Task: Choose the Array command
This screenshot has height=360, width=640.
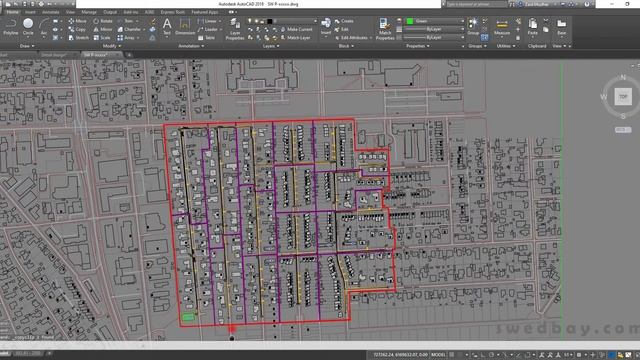Action: [x=126, y=38]
